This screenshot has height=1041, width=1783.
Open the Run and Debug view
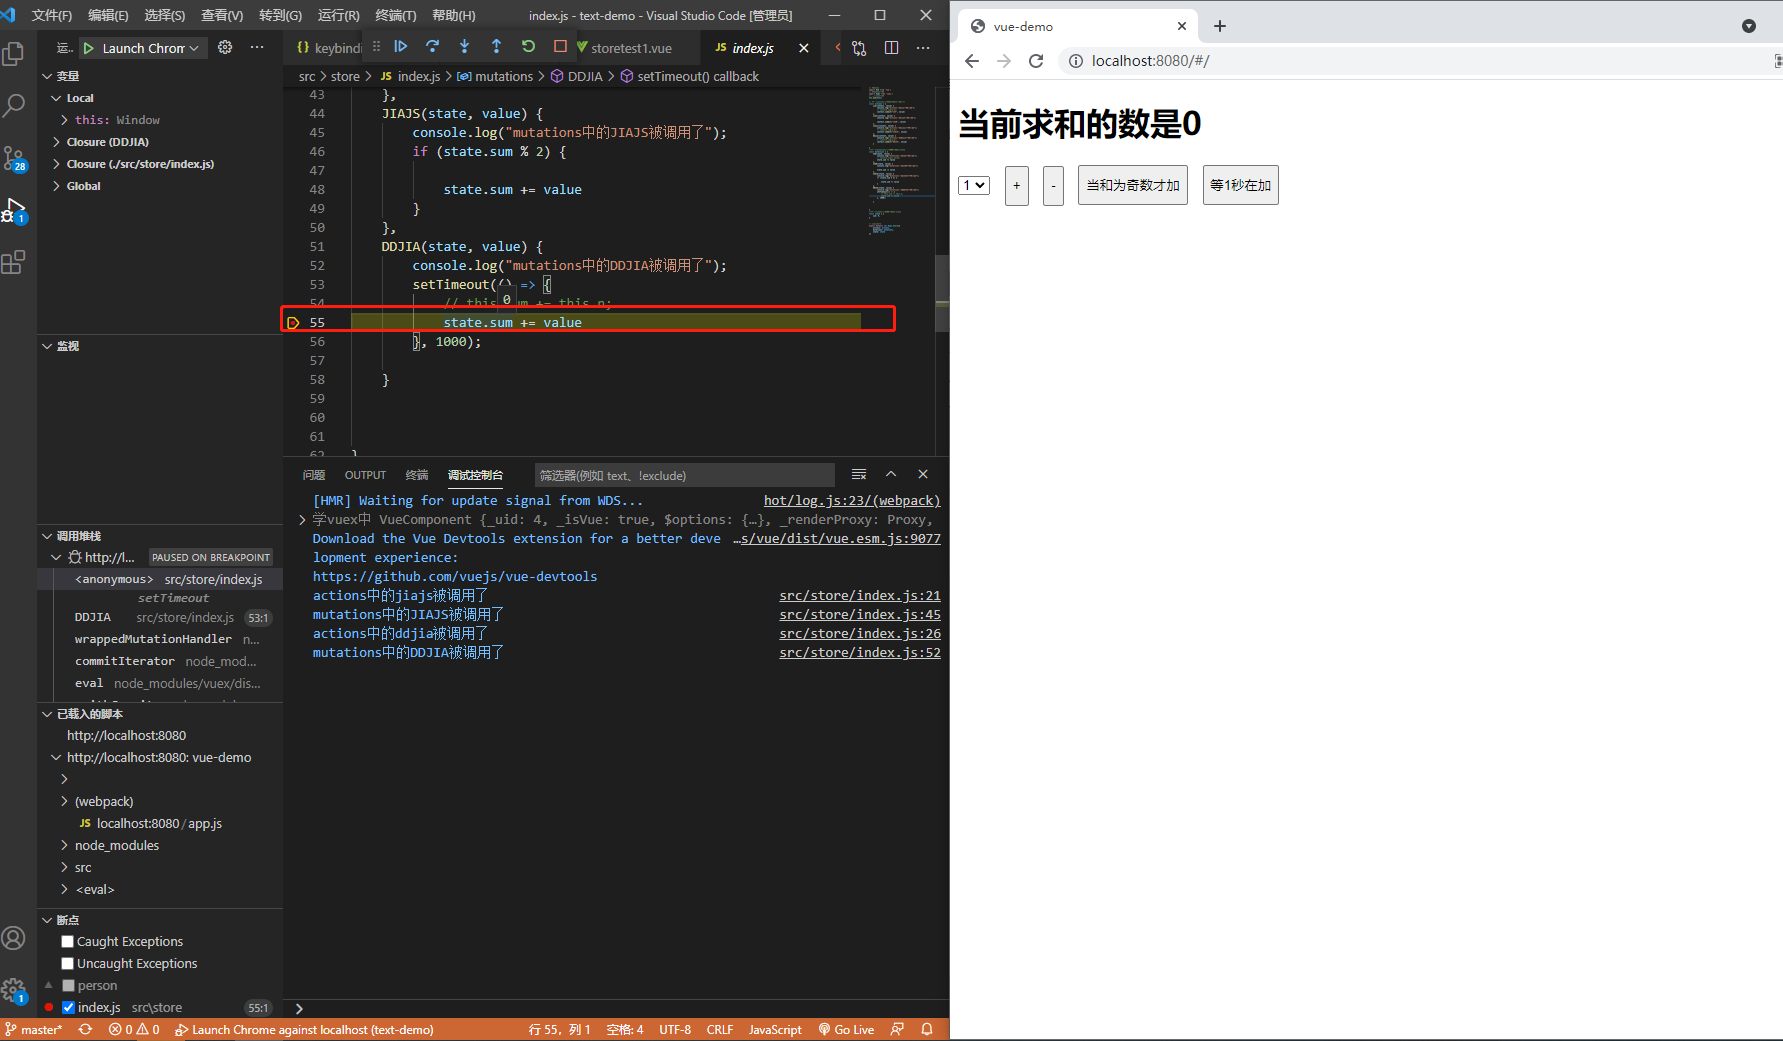(x=14, y=210)
